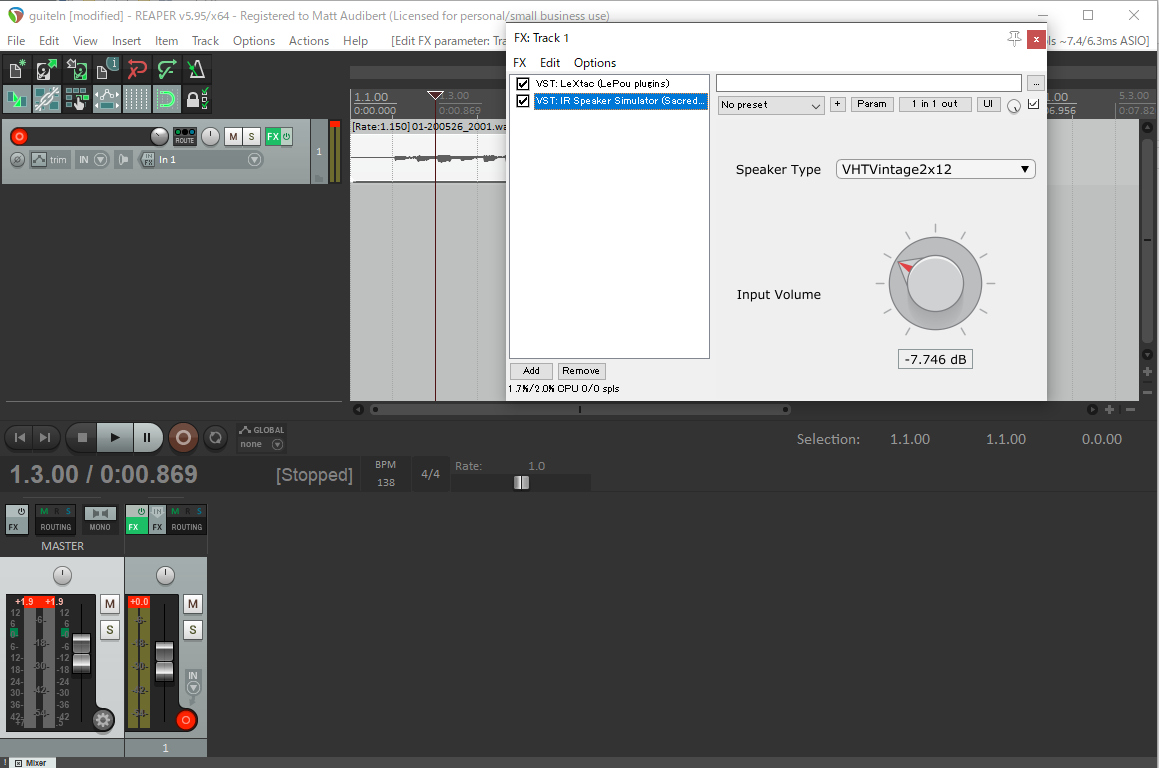Toggle locking of items

194,98
